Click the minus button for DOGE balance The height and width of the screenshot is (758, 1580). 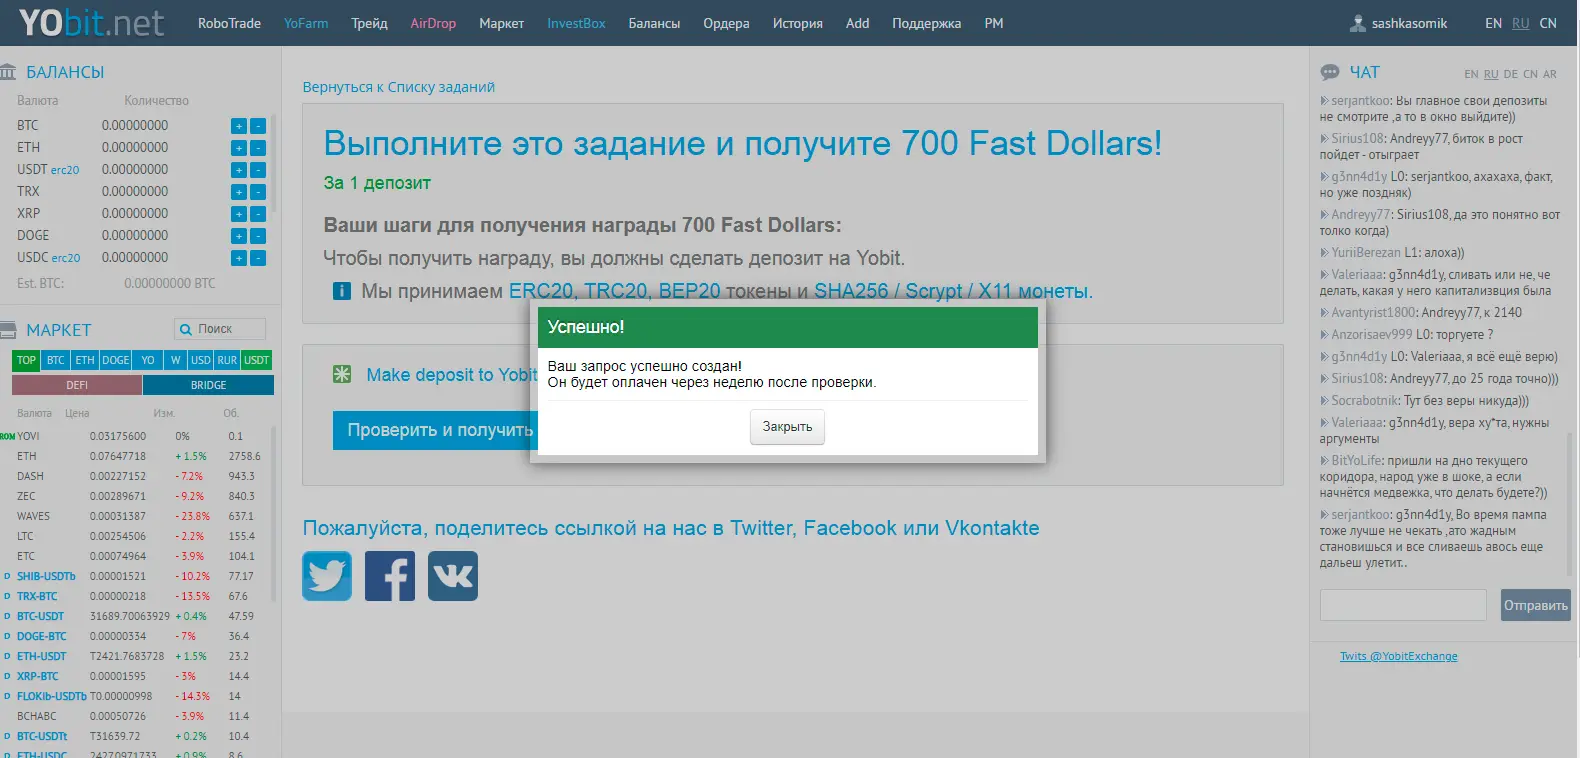click(x=258, y=236)
